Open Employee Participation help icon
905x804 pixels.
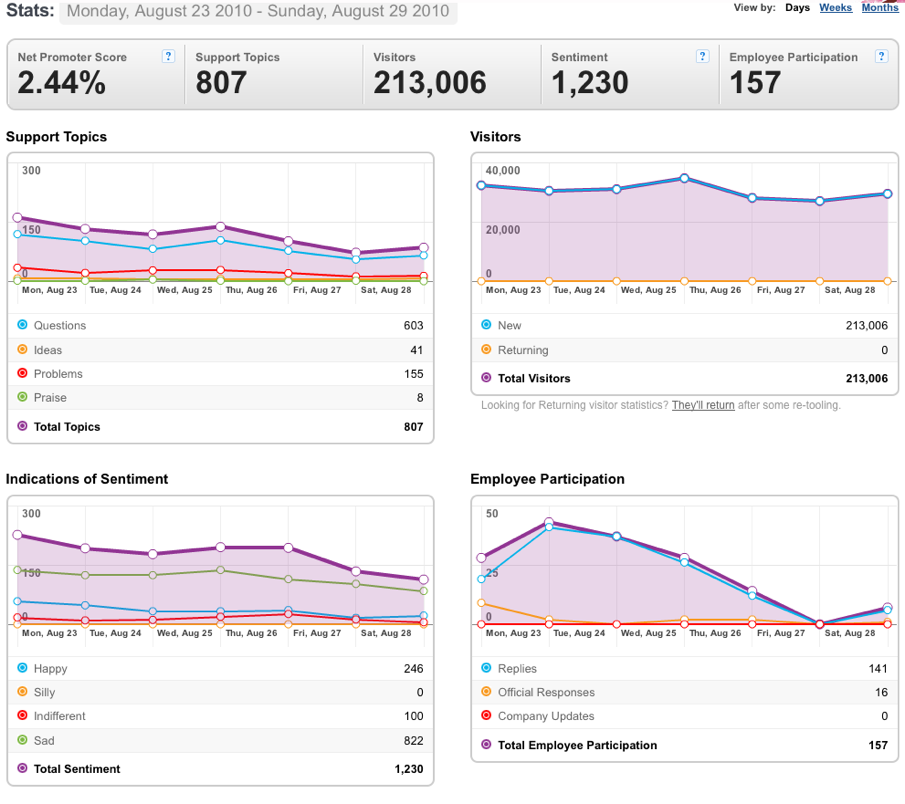881,56
